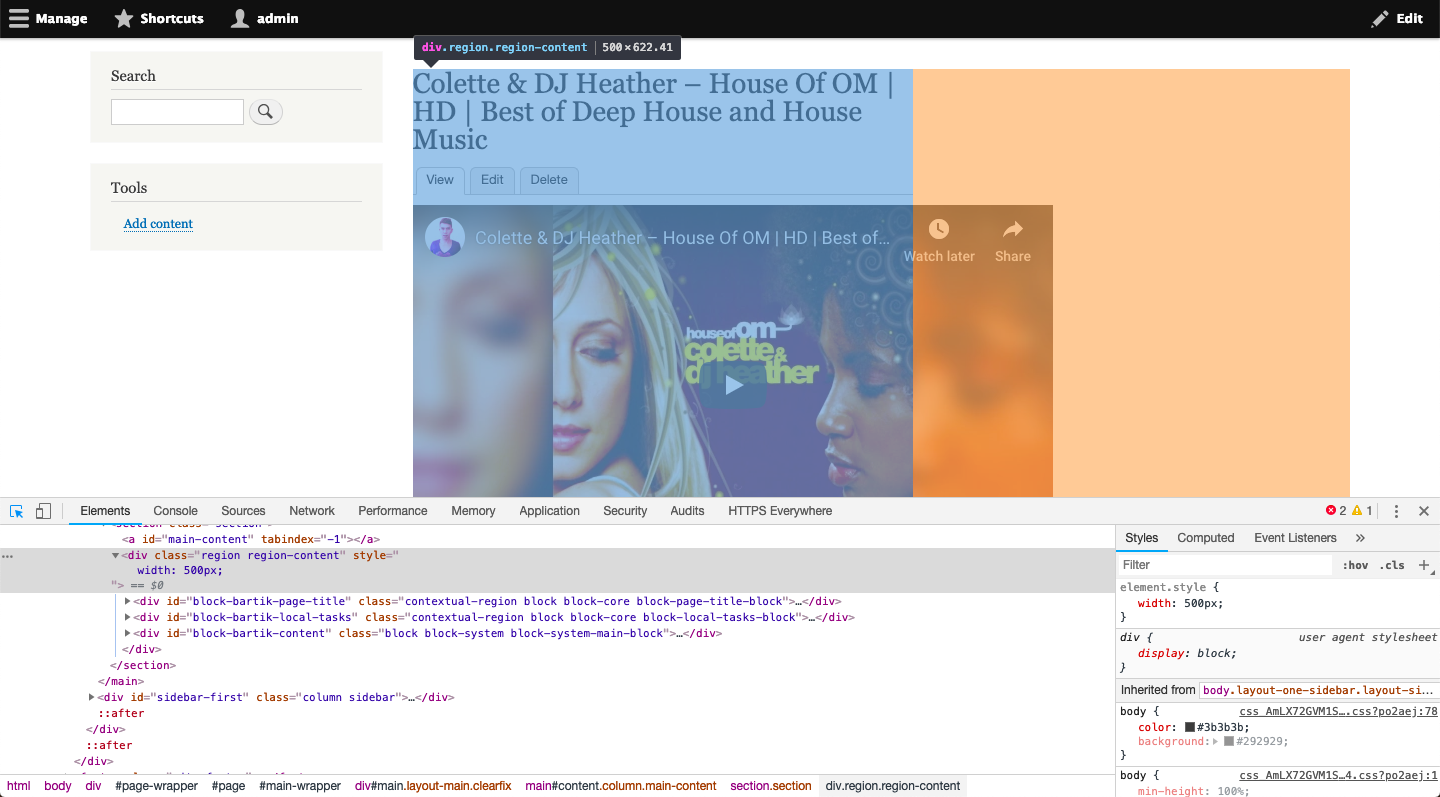
Task: Switch to the Memory tab
Action: tap(473, 511)
